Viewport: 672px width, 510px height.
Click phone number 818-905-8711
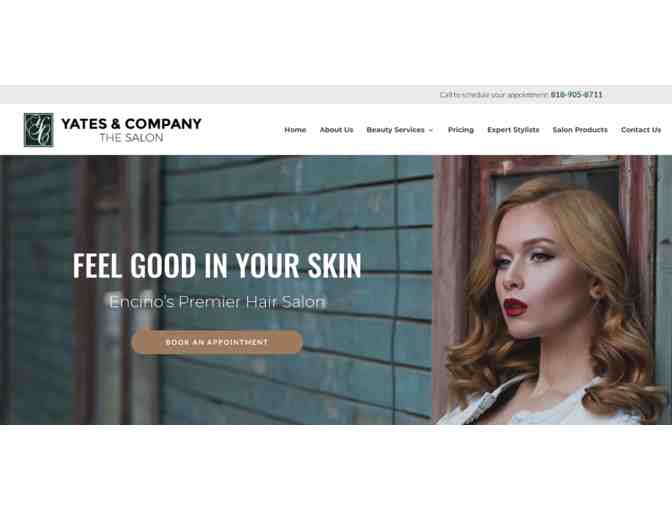[576, 95]
